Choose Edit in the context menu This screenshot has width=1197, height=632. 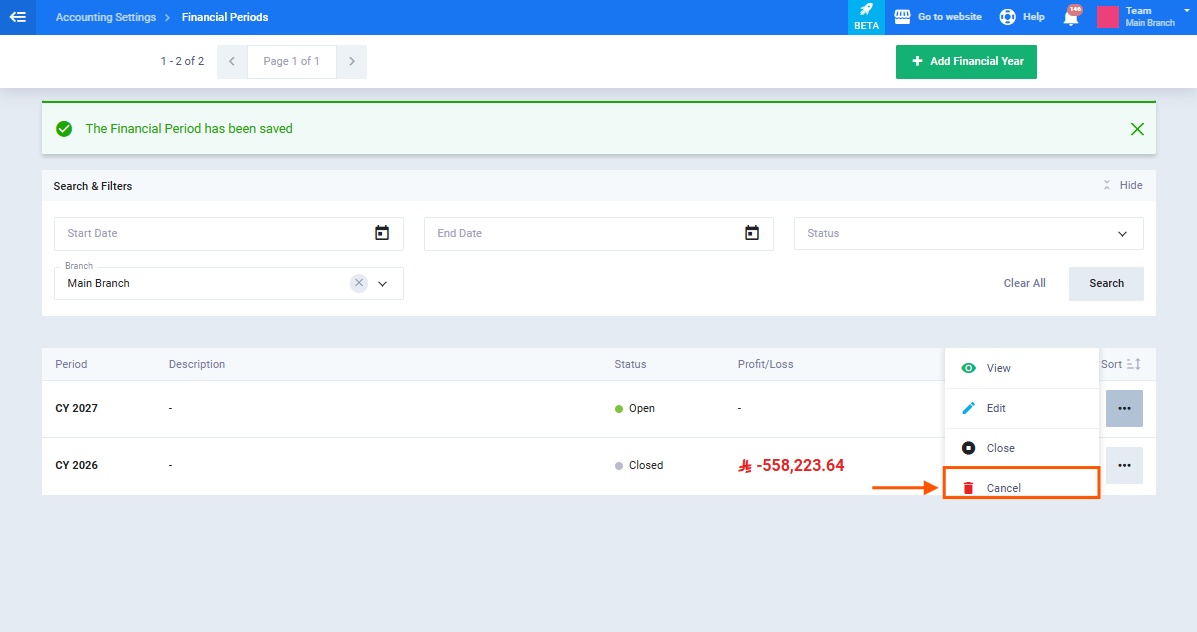pos(1021,408)
